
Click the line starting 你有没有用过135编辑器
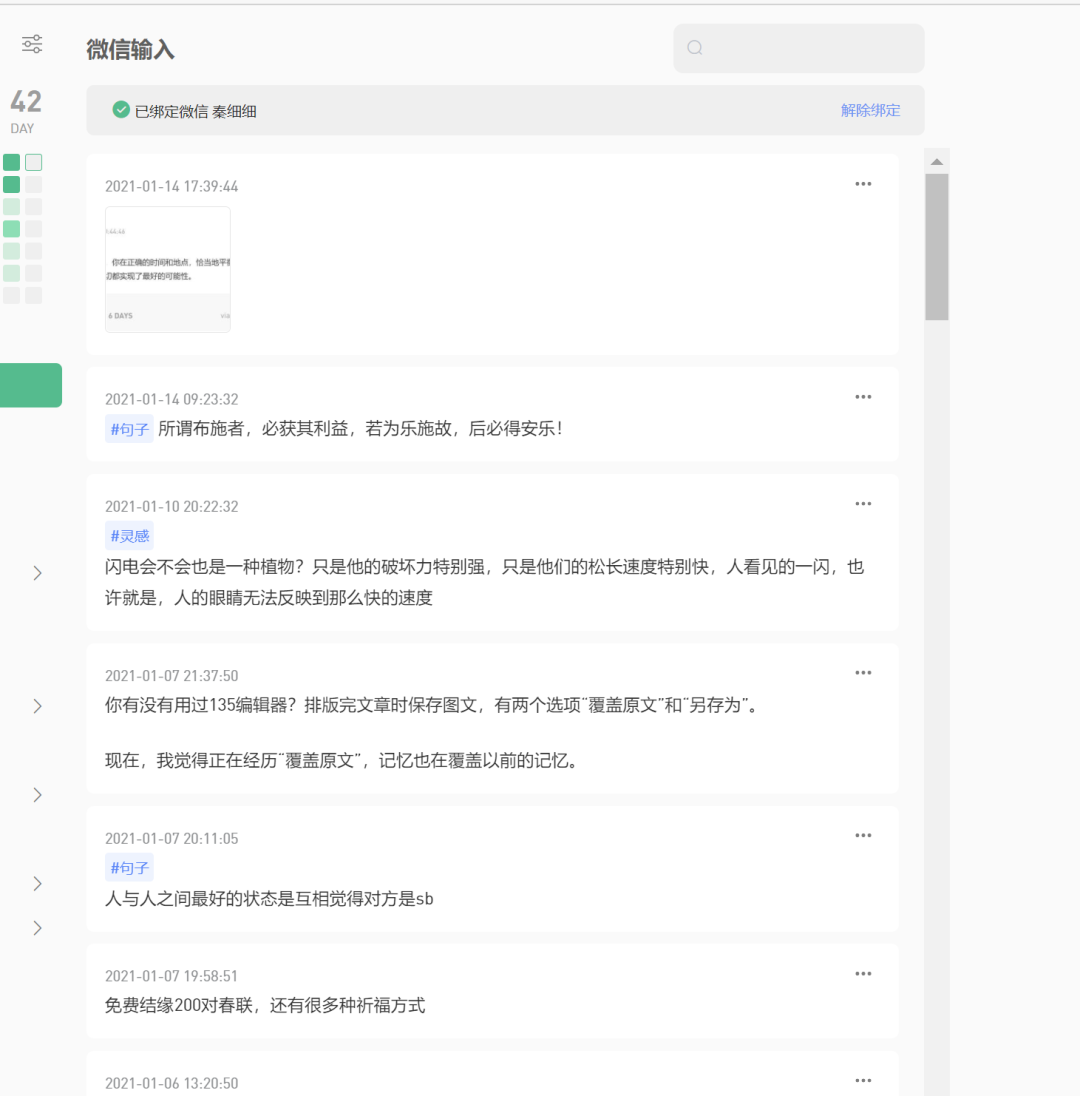432,705
